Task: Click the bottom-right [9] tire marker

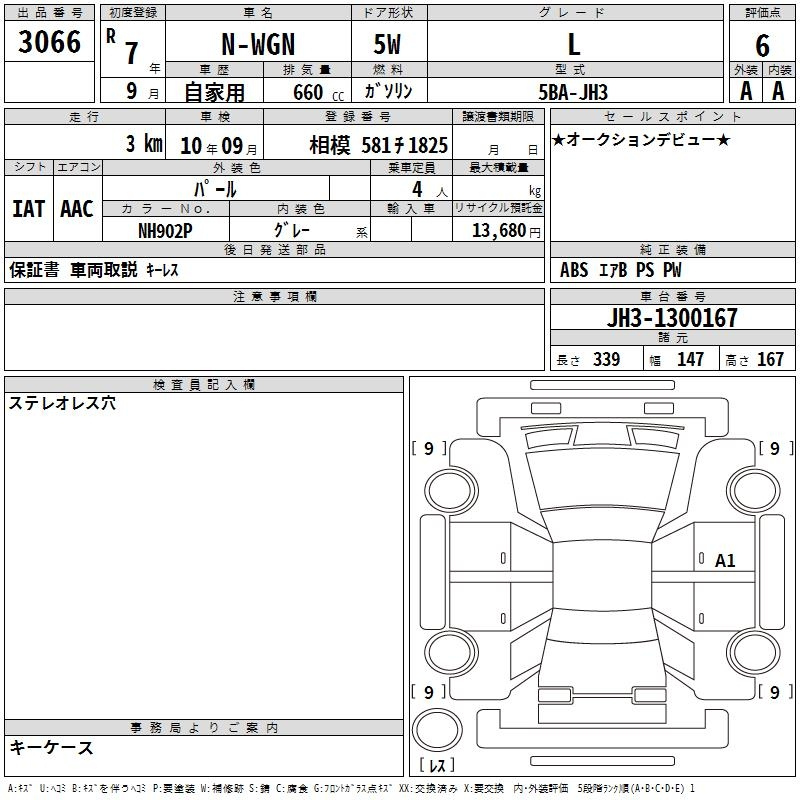Action: [775, 692]
